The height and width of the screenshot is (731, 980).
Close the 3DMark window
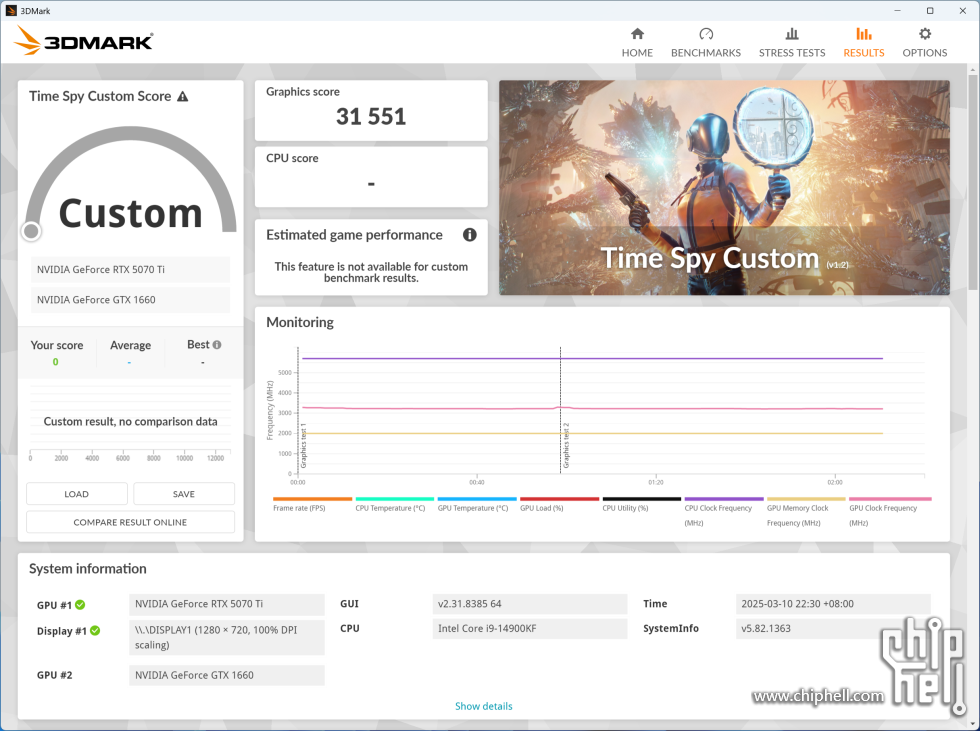point(962,11)
